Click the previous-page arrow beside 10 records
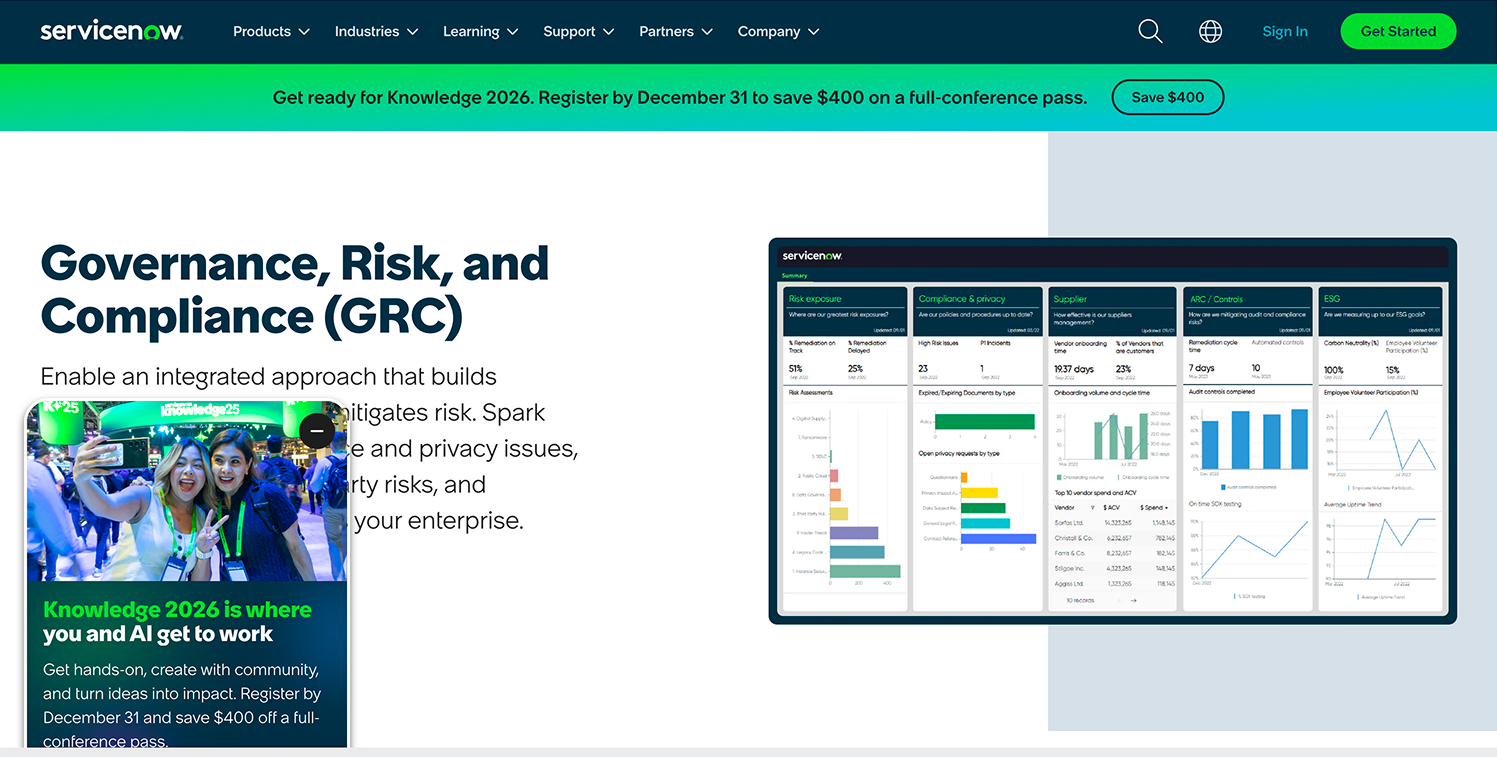Image resolution: width=1497 pixels, height=757 pixels. [x=1118, y=600]
